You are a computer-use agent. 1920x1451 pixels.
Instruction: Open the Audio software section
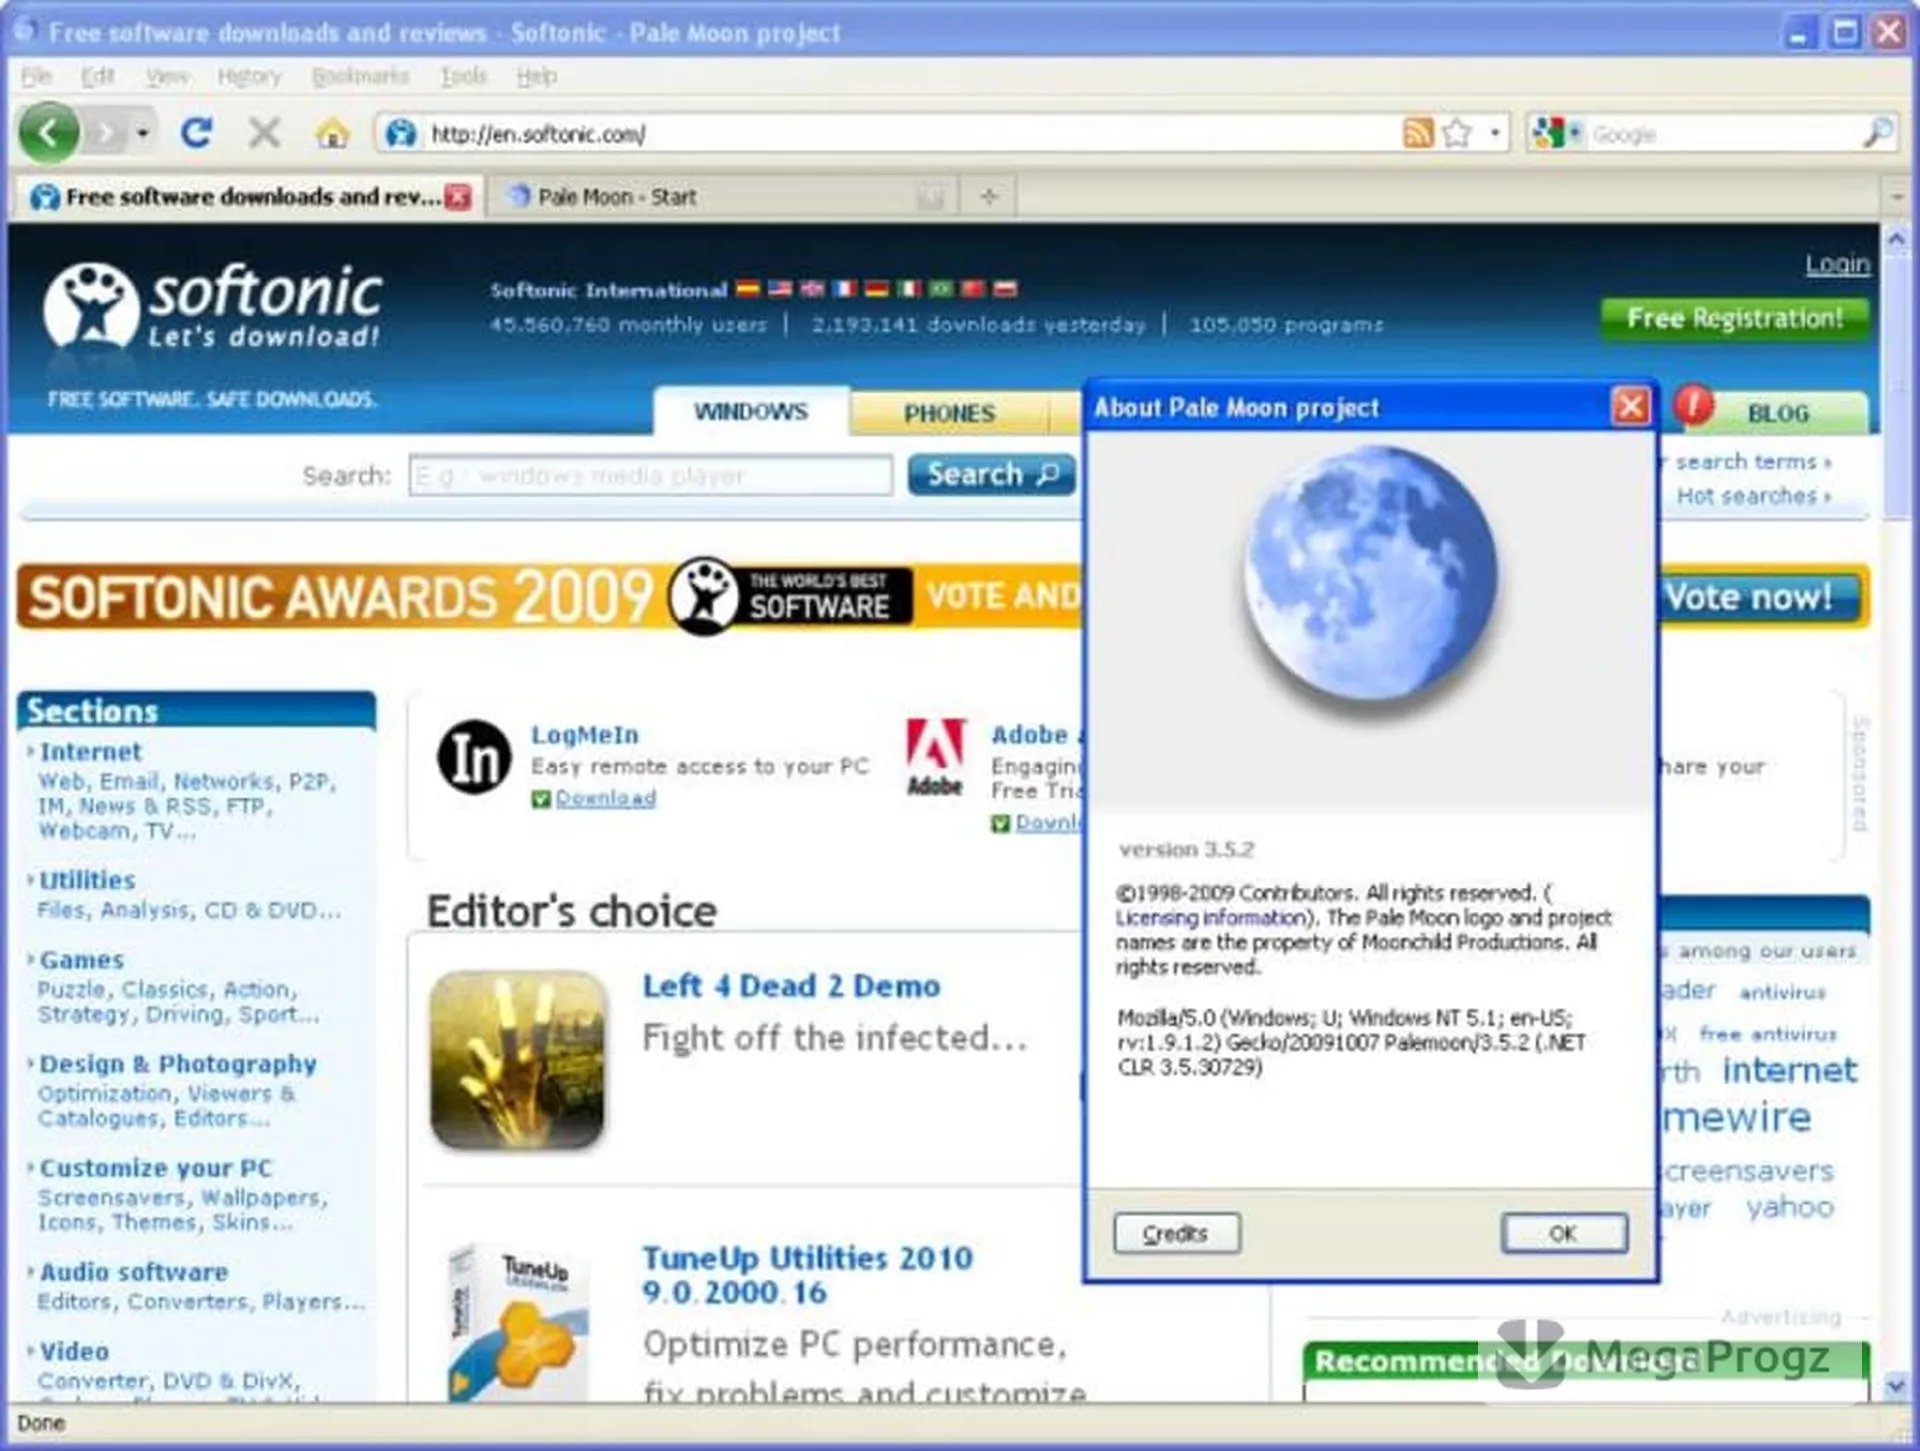(x=133, y=1272)
